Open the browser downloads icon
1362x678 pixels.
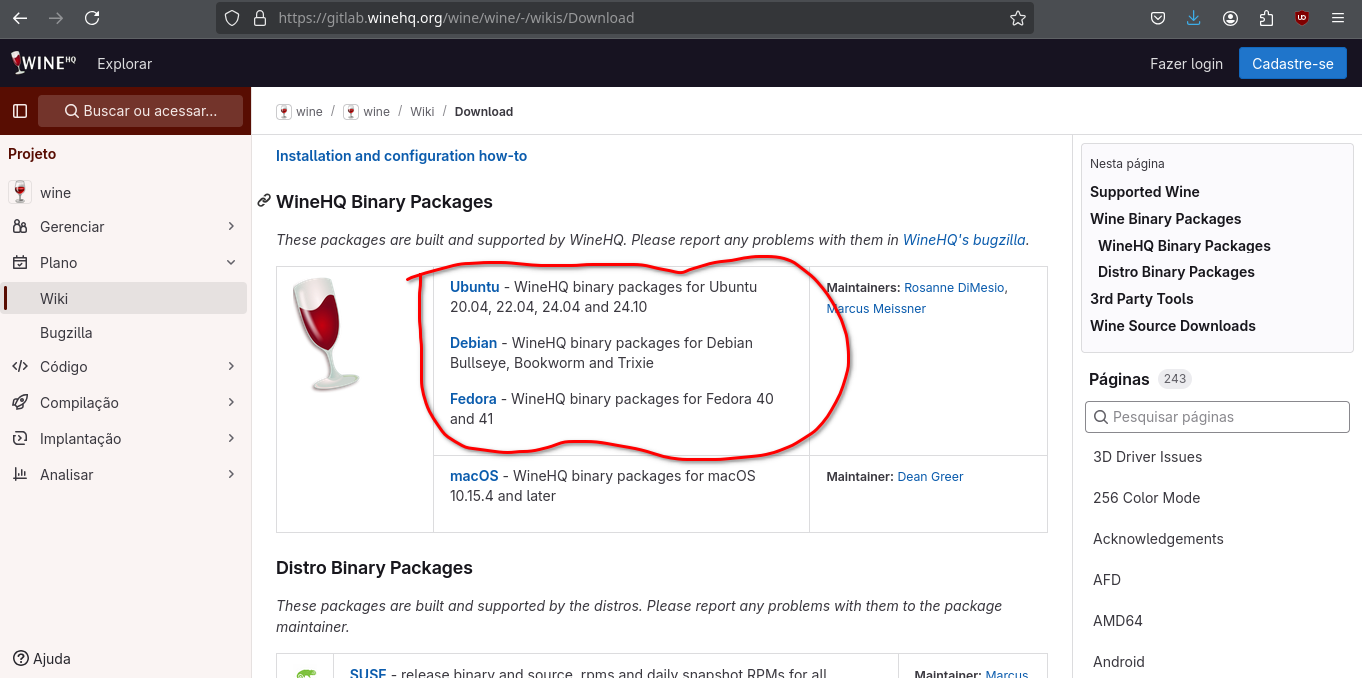pyautogui.click(x=1194, y=18)
